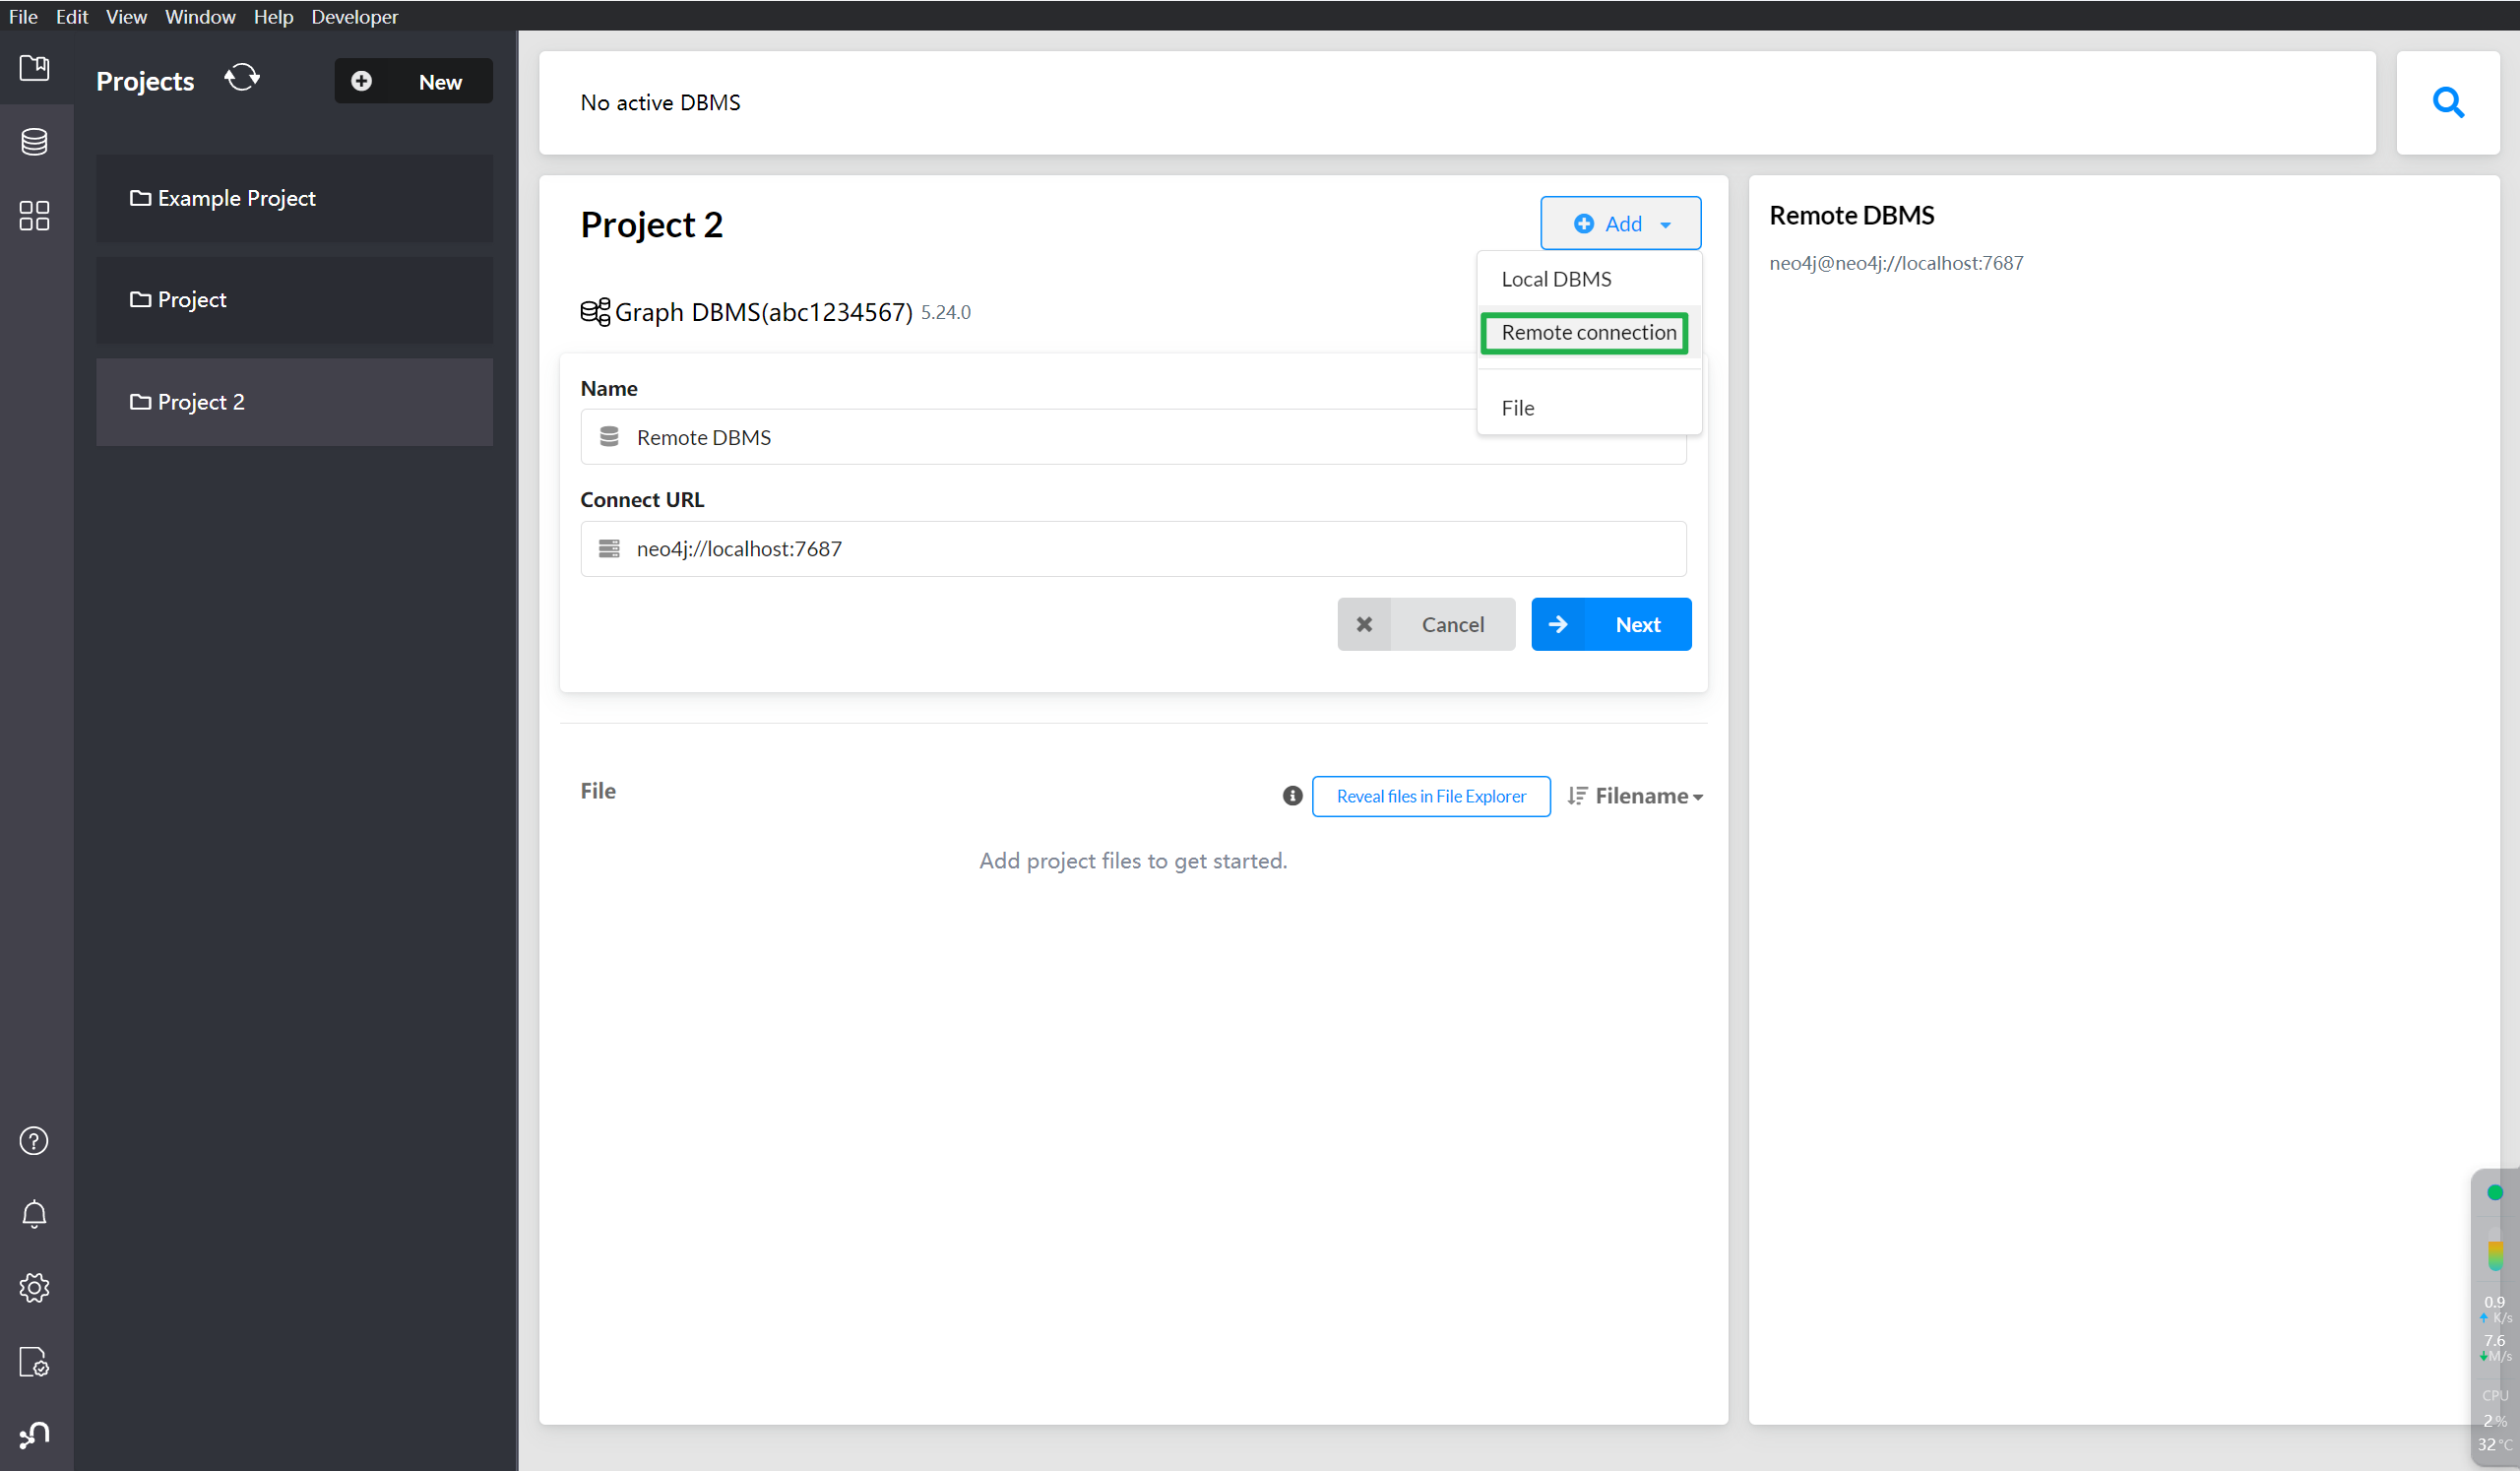Click the Neo4j logo icon in sidebar
This screenshot has height=1471, width=2520.
[x=34, y=1435]
